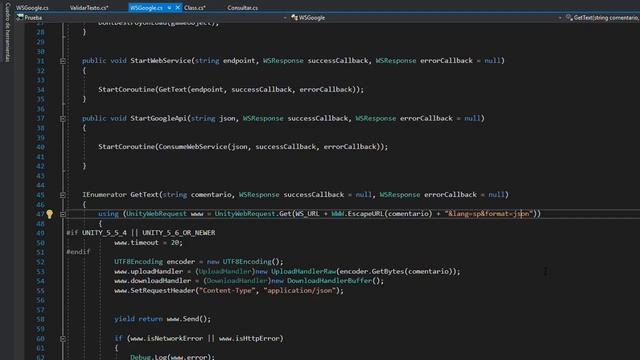The height and width of the screenshot is (360, 640).
Task: Switch to the Consultar.cs tab
Action: [242, 8]
